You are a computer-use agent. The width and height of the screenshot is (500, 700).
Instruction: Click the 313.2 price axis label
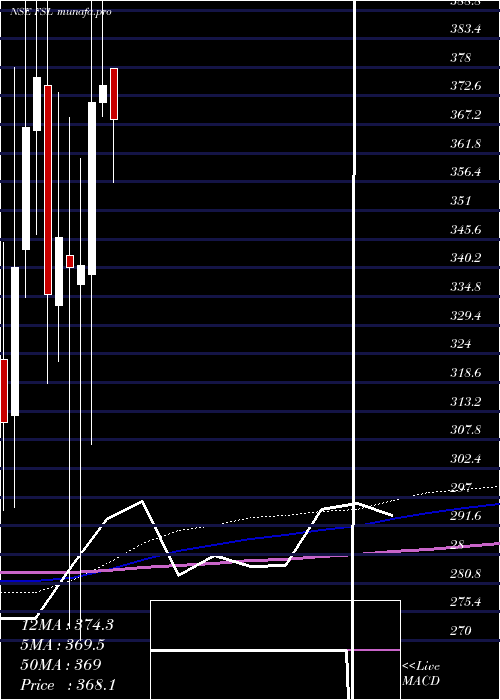tap(466, 401)
